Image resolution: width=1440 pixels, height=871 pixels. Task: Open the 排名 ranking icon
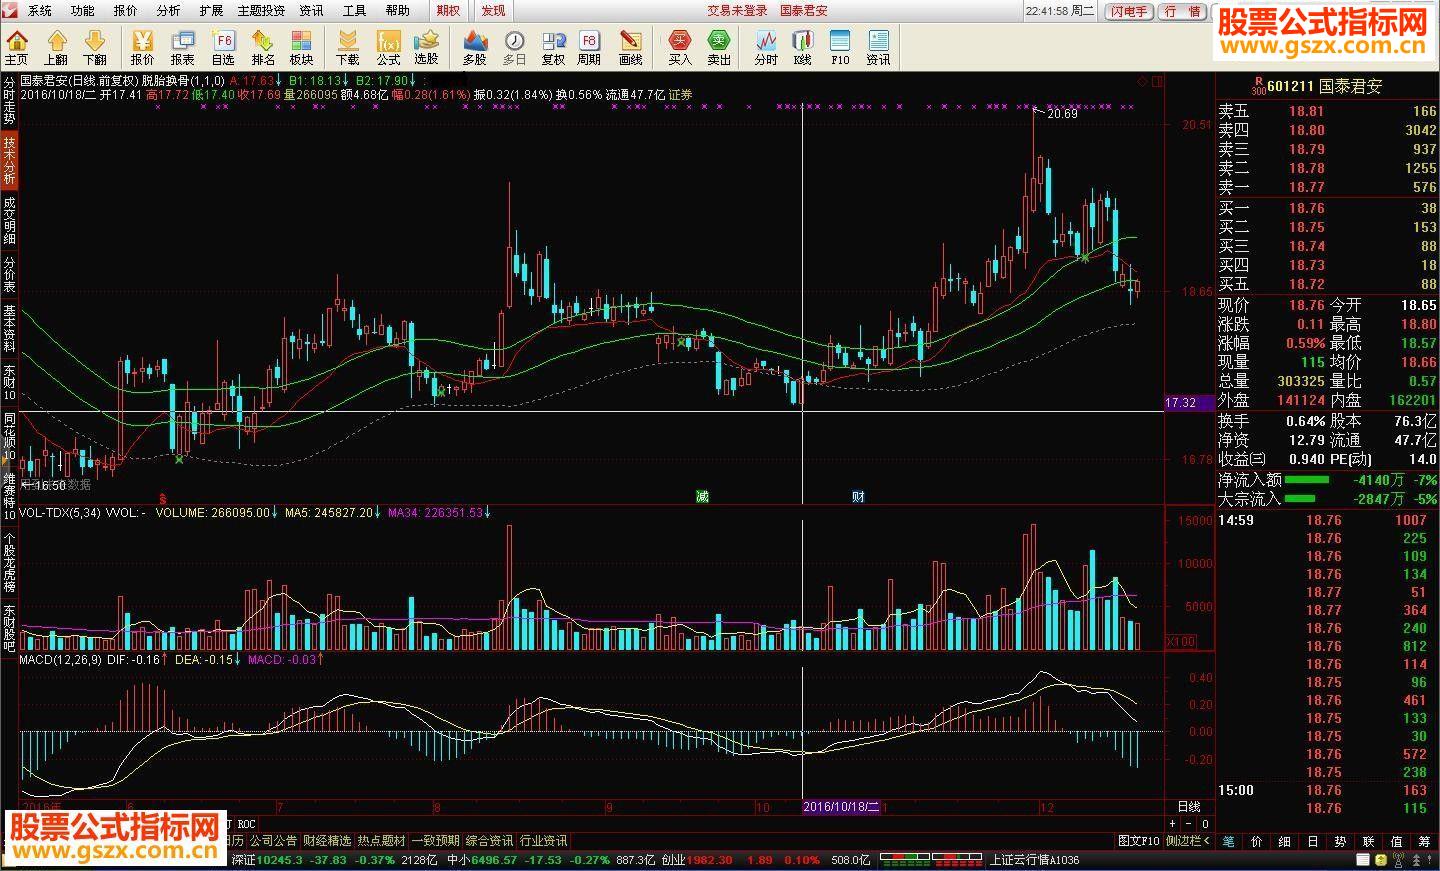coord(263,47)
